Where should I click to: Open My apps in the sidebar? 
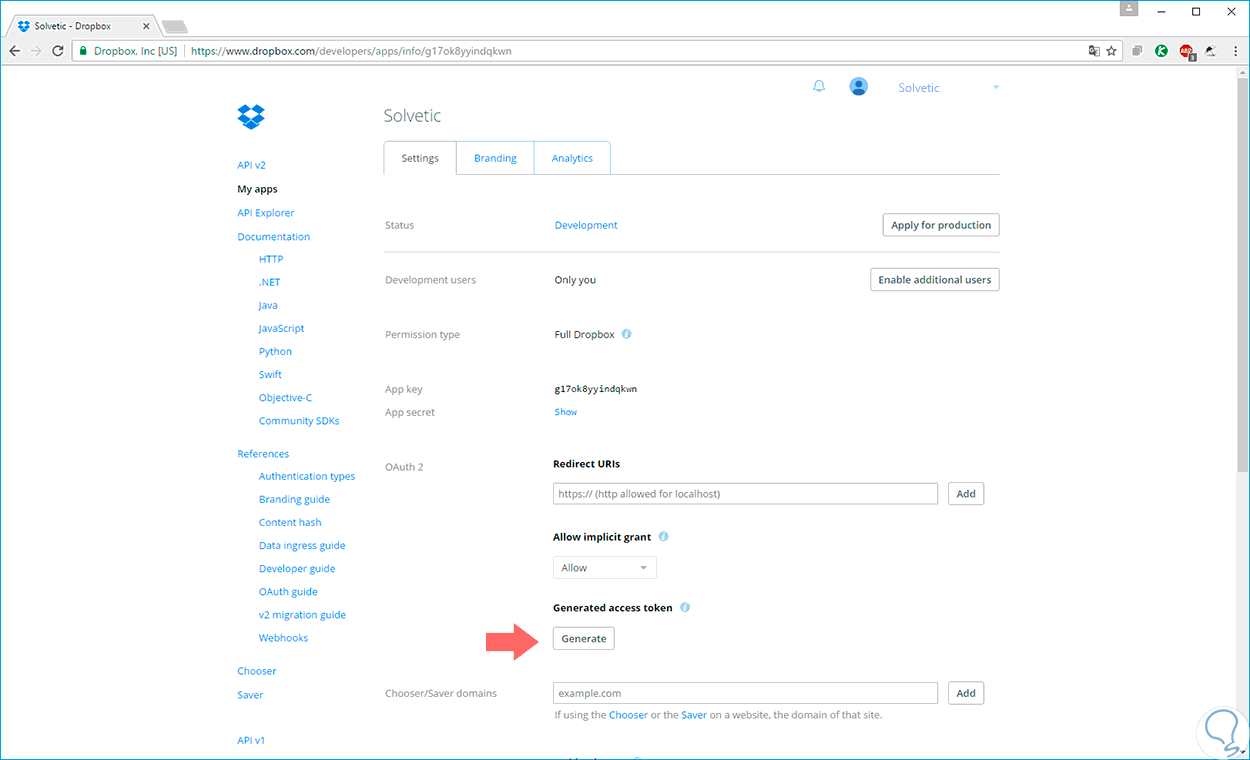pyautogui.click(x=257, y=189)
